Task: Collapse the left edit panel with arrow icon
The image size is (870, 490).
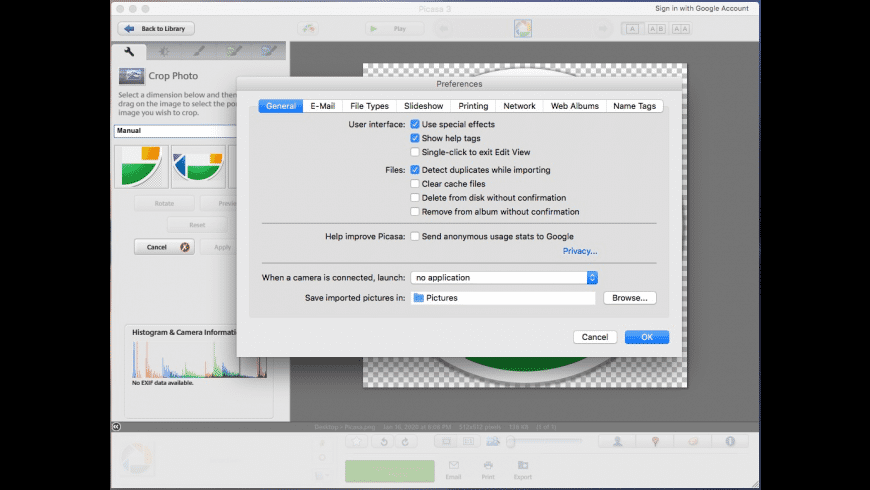Action: tap(116, 426)
